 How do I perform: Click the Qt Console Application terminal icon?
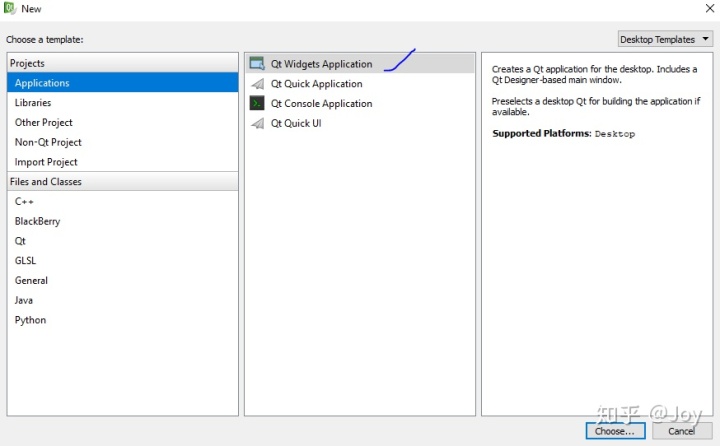257,103
